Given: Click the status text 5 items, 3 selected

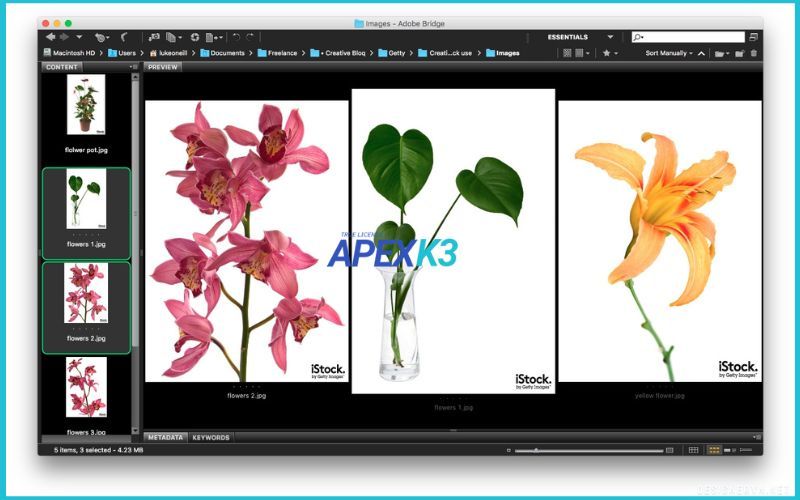Looking at the screenshot, I should pos(98,450).
